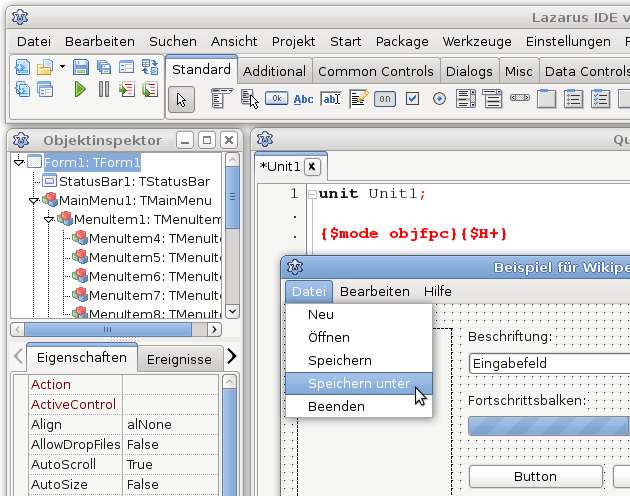Click the Save All icon
The height and width of the screenshot is (496, 630).
click(104, 67)
